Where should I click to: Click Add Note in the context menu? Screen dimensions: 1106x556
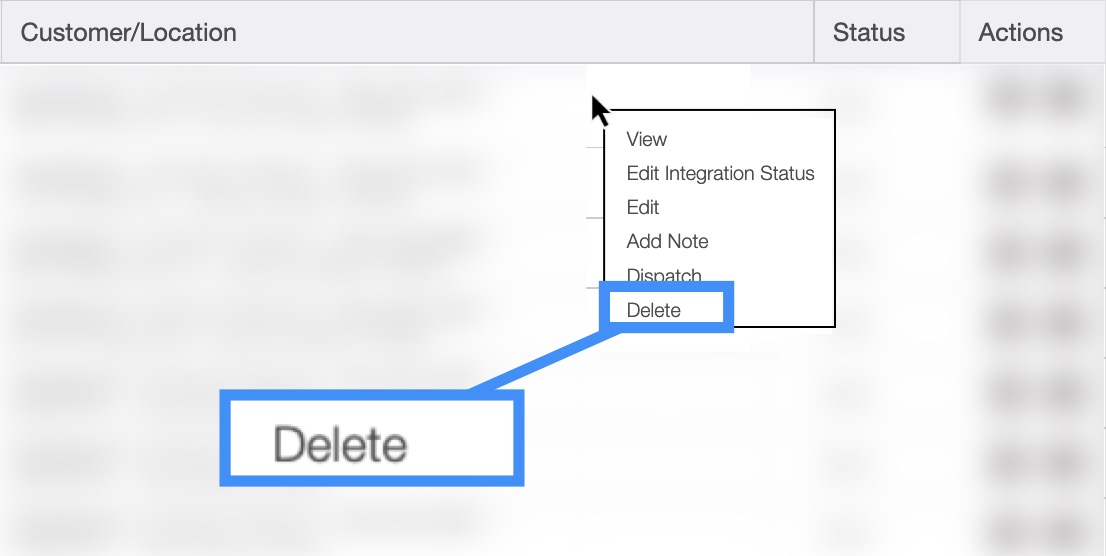pos(667,242)
